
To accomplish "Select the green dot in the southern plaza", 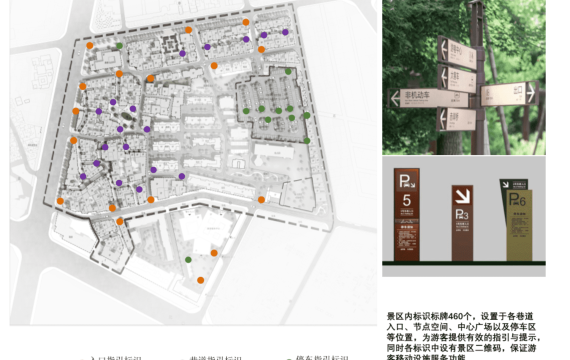I will 188,260.
